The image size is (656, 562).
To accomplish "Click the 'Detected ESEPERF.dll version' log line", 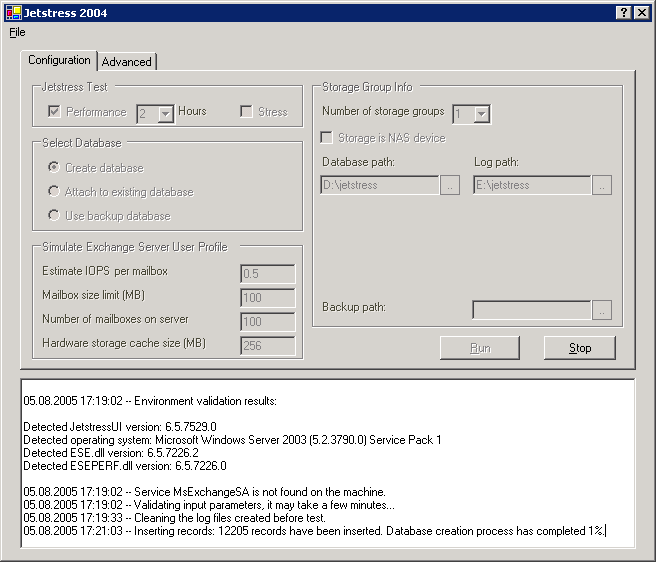I will coord(125,466).
